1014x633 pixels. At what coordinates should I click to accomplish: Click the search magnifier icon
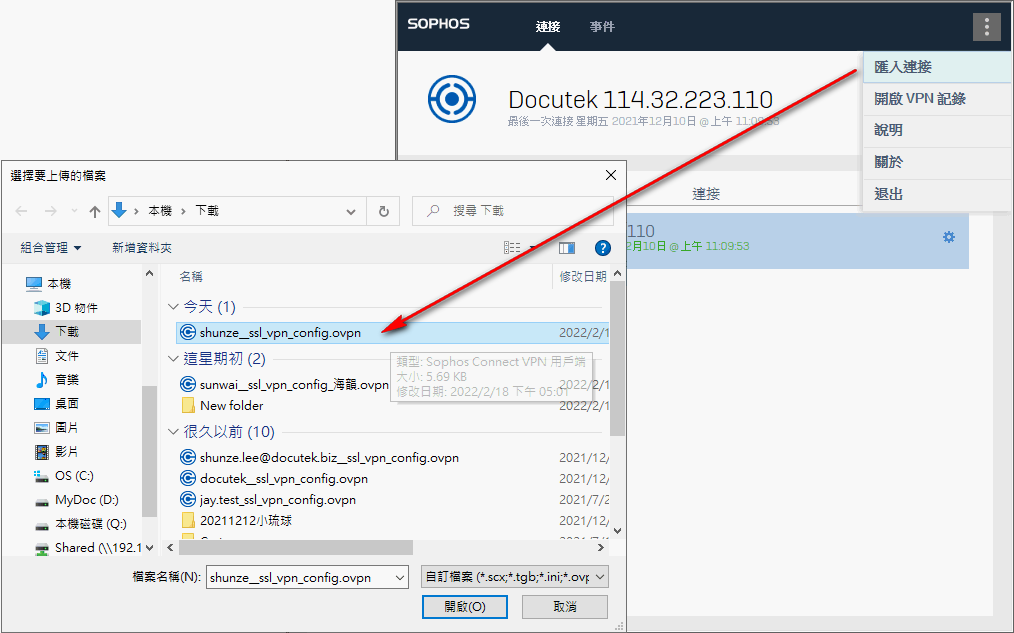(x=433, y=211)
